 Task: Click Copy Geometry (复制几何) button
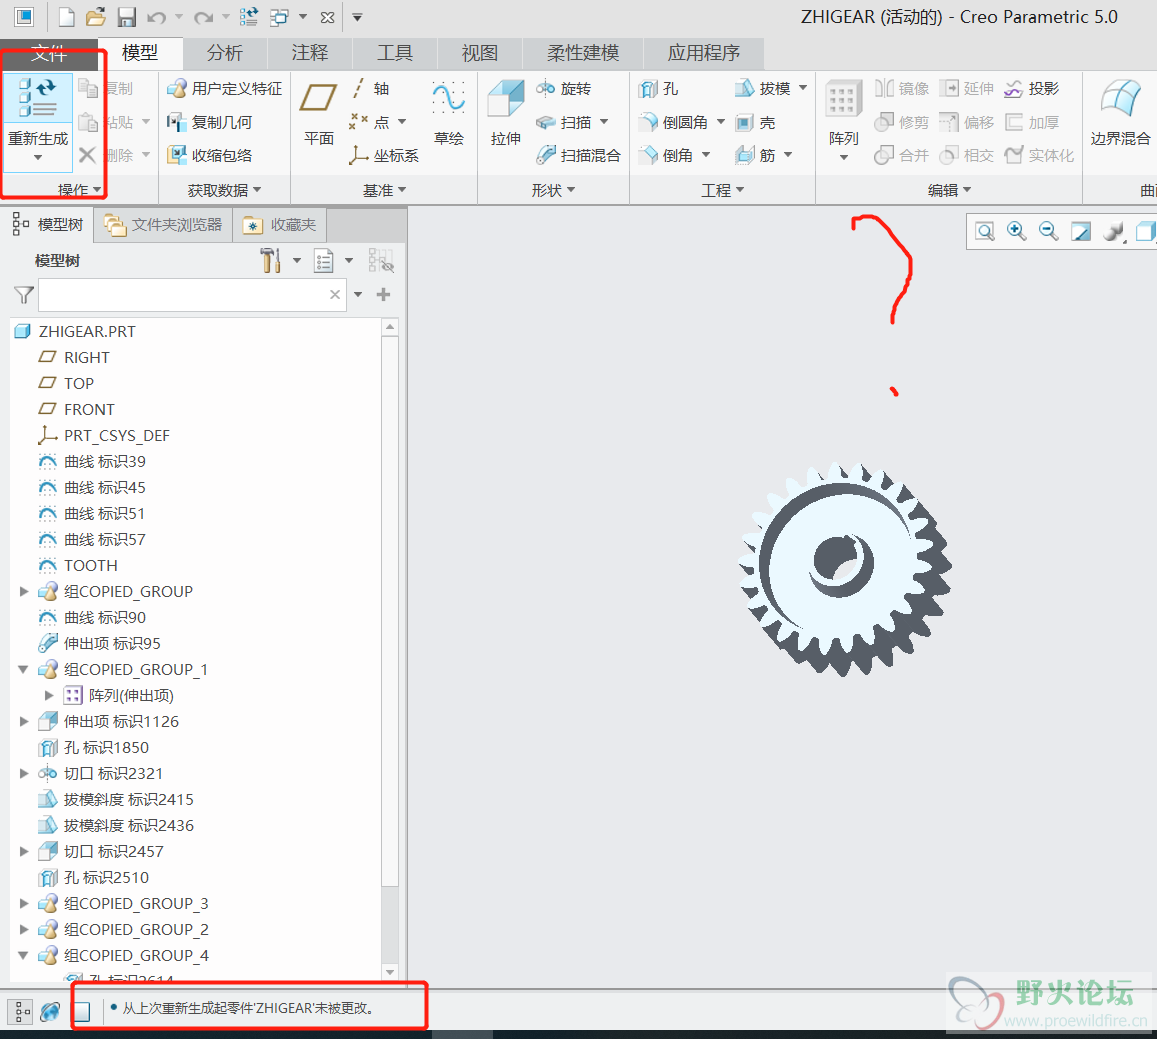pos(210,122)
